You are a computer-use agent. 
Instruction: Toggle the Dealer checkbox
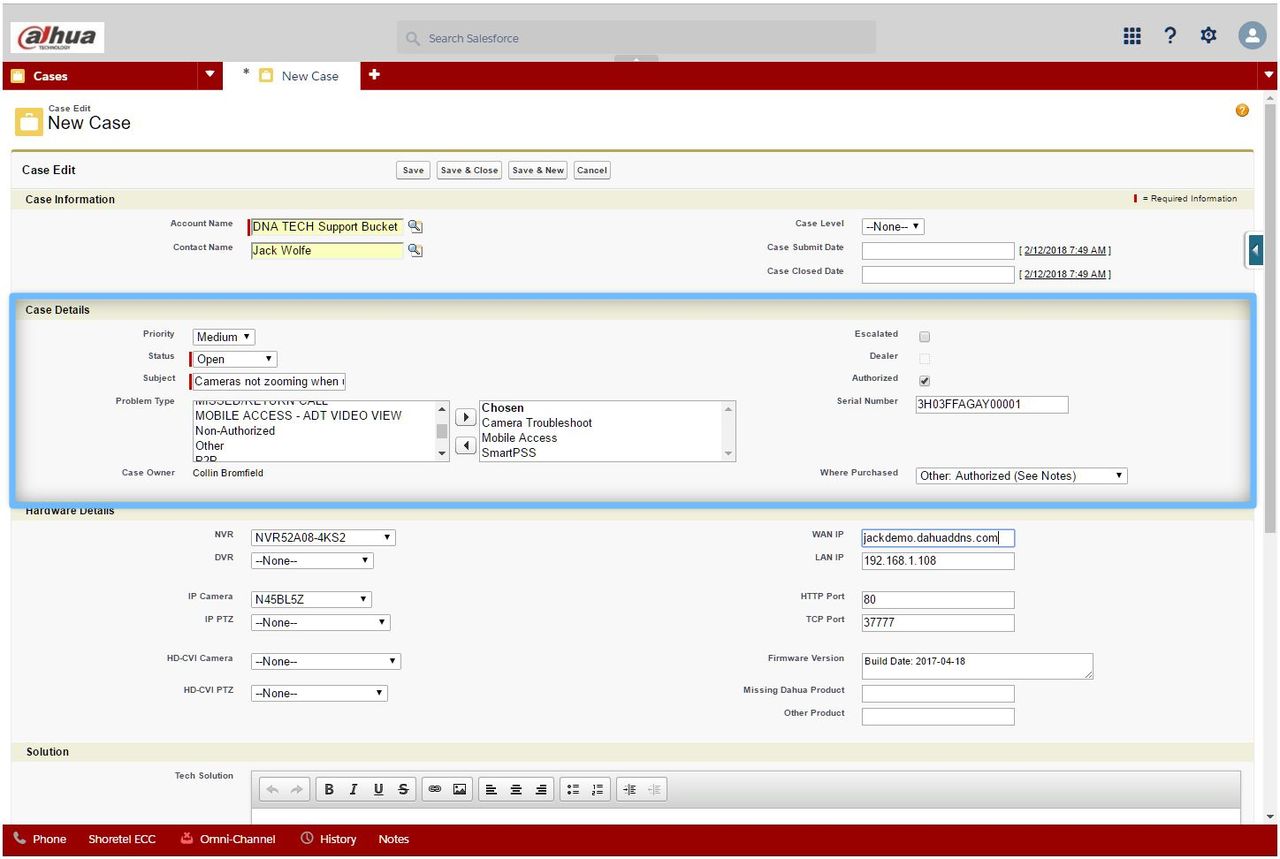[x=924, y=359]
